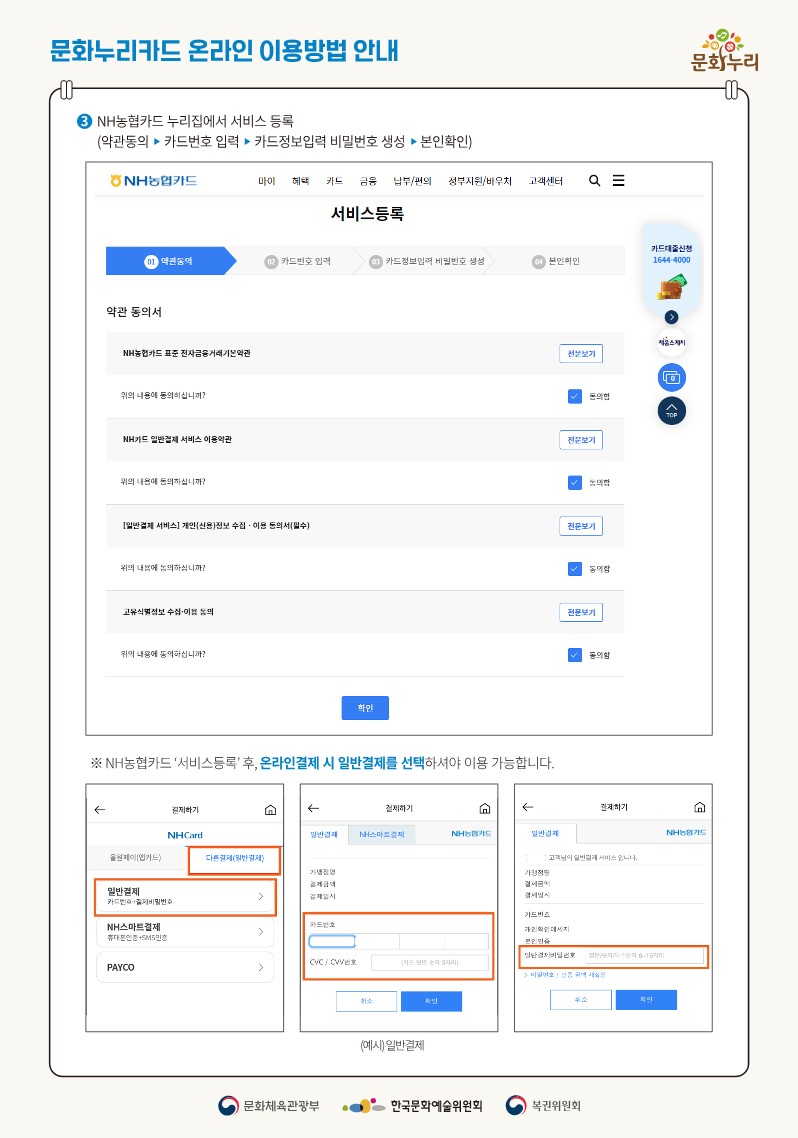Image resolution: width=798 pixels, height=1138 pixels.
Task: Select 일반결제 tab on card number entry screen
Action: point(324,835)
